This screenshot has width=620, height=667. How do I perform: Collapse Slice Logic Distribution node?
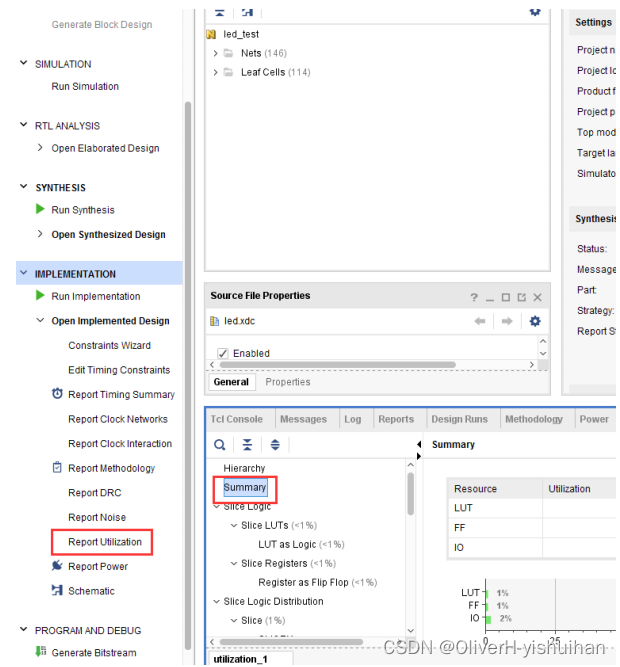coord(216,601)
